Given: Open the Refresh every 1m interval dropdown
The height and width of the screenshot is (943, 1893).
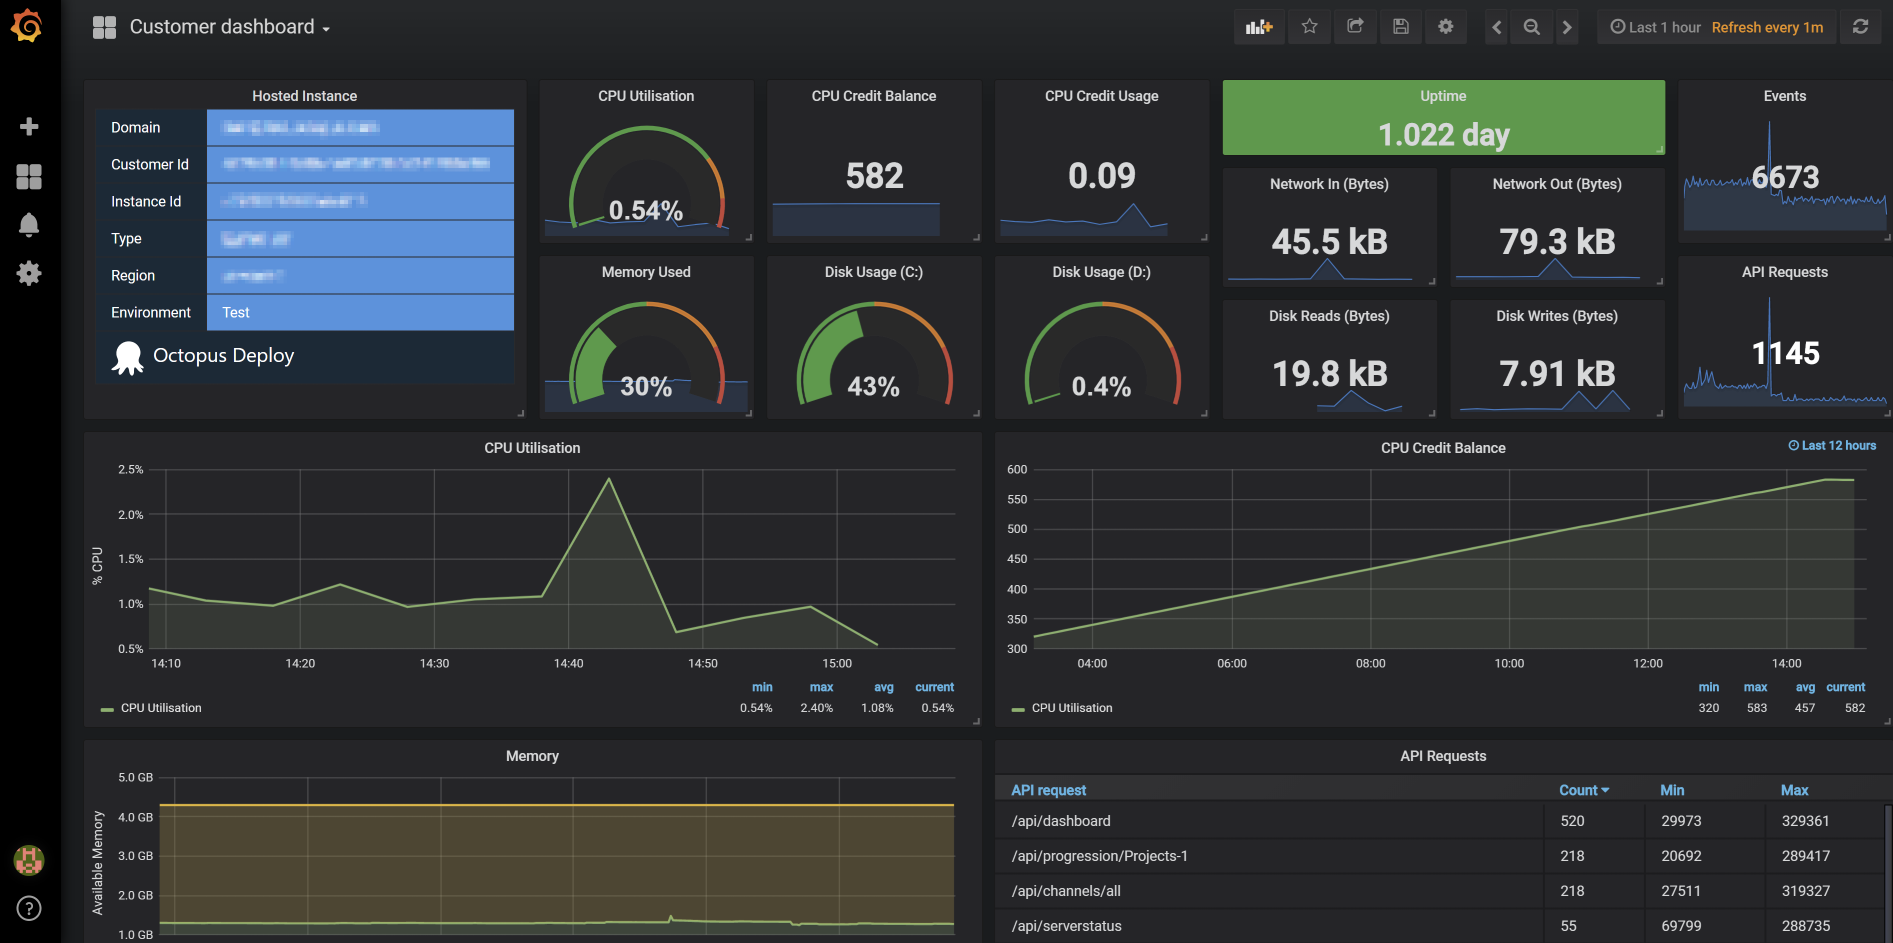Looking at the screenshot, I should pyautogui.click(x=1767, y=27).
